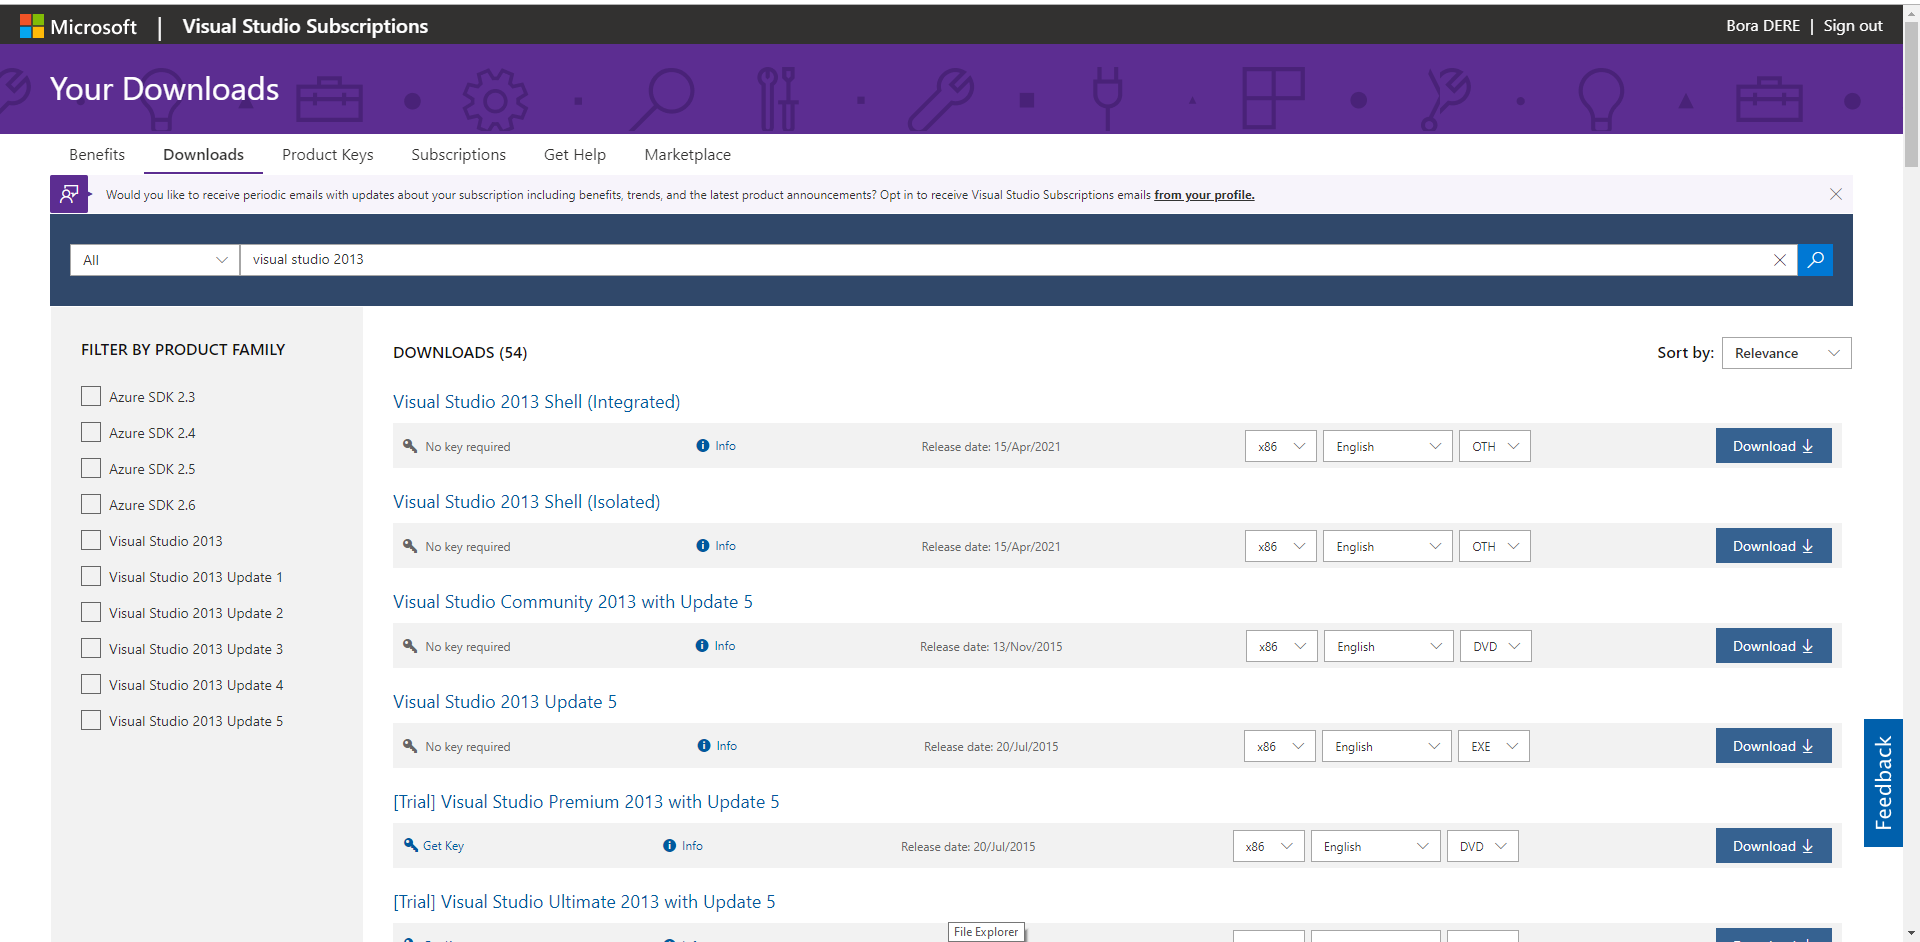Open the All category dropdown
Viewport: 1920px width, 942px height.
[x=155, y=260]
